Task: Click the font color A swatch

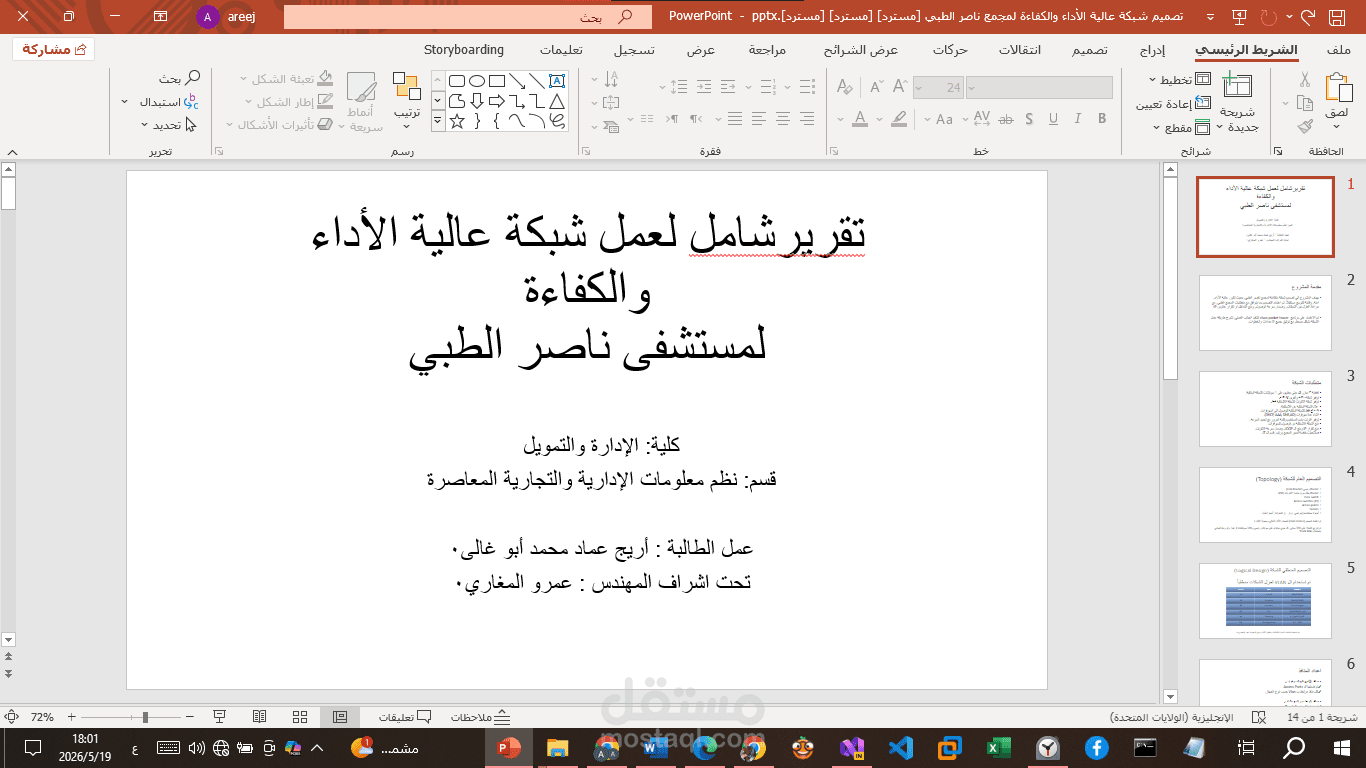Action: point(860,119)
